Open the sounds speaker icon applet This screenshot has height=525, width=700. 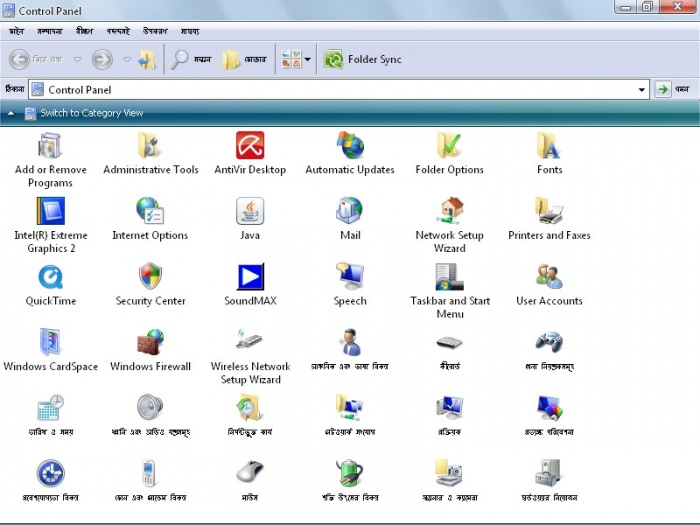click(150, 416)
